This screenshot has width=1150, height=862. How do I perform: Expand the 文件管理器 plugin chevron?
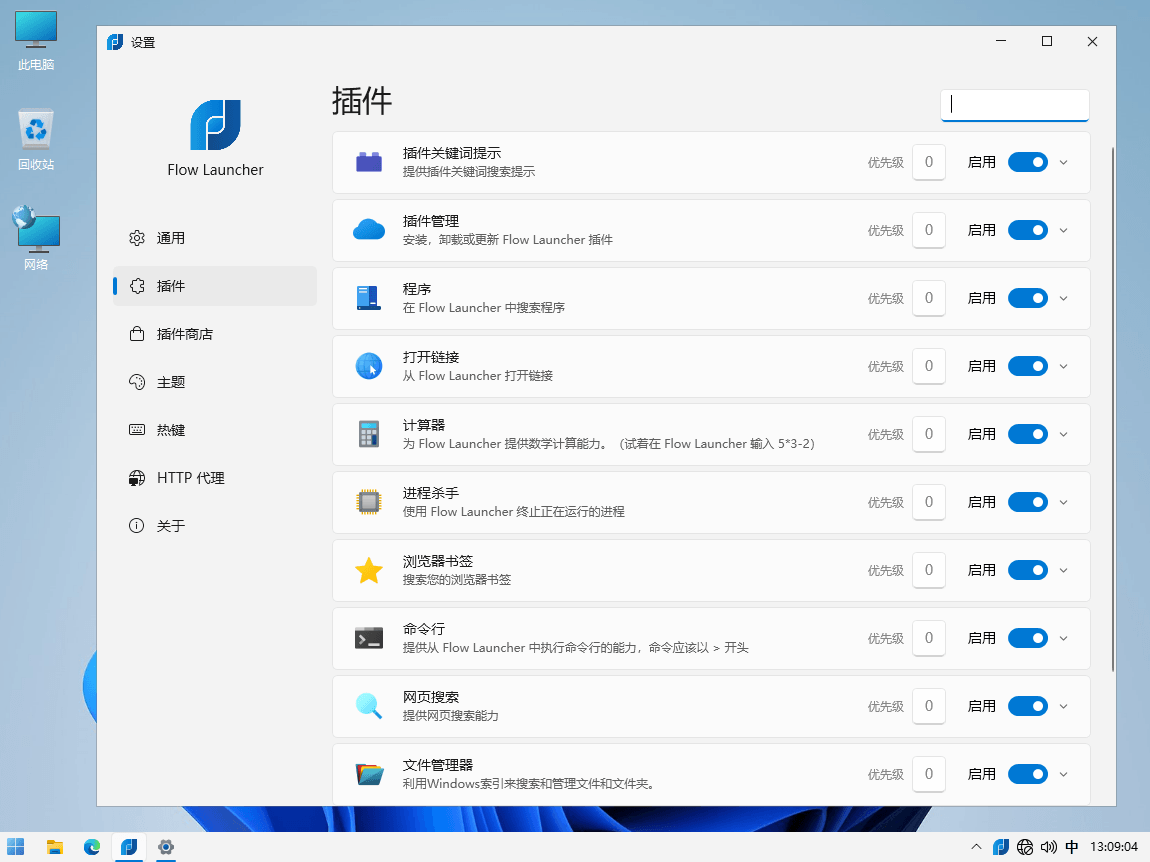(x=1063, y=774)
